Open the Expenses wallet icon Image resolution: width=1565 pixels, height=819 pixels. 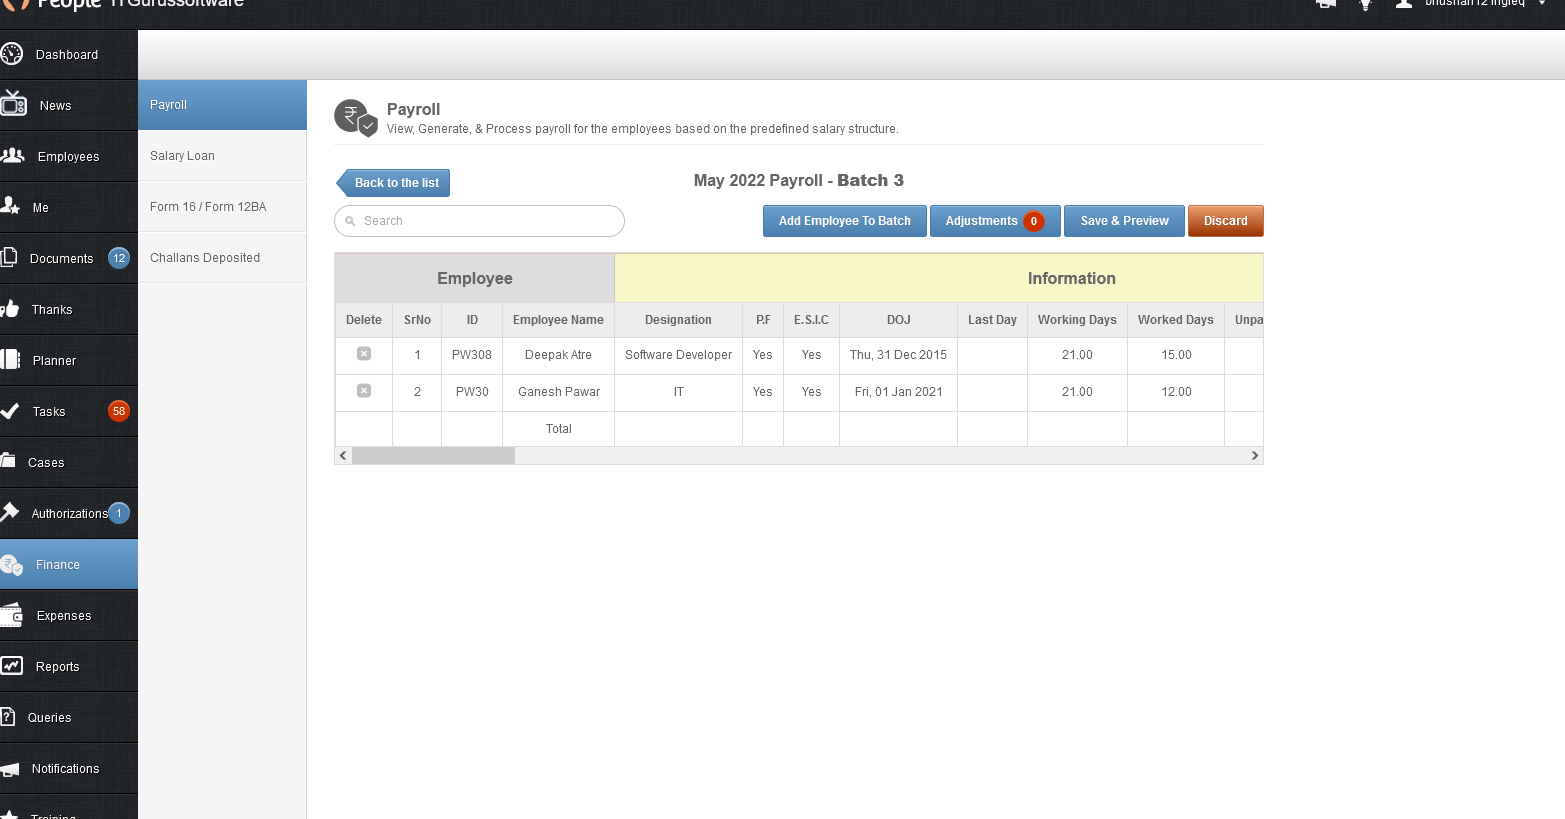coord(12,615)
